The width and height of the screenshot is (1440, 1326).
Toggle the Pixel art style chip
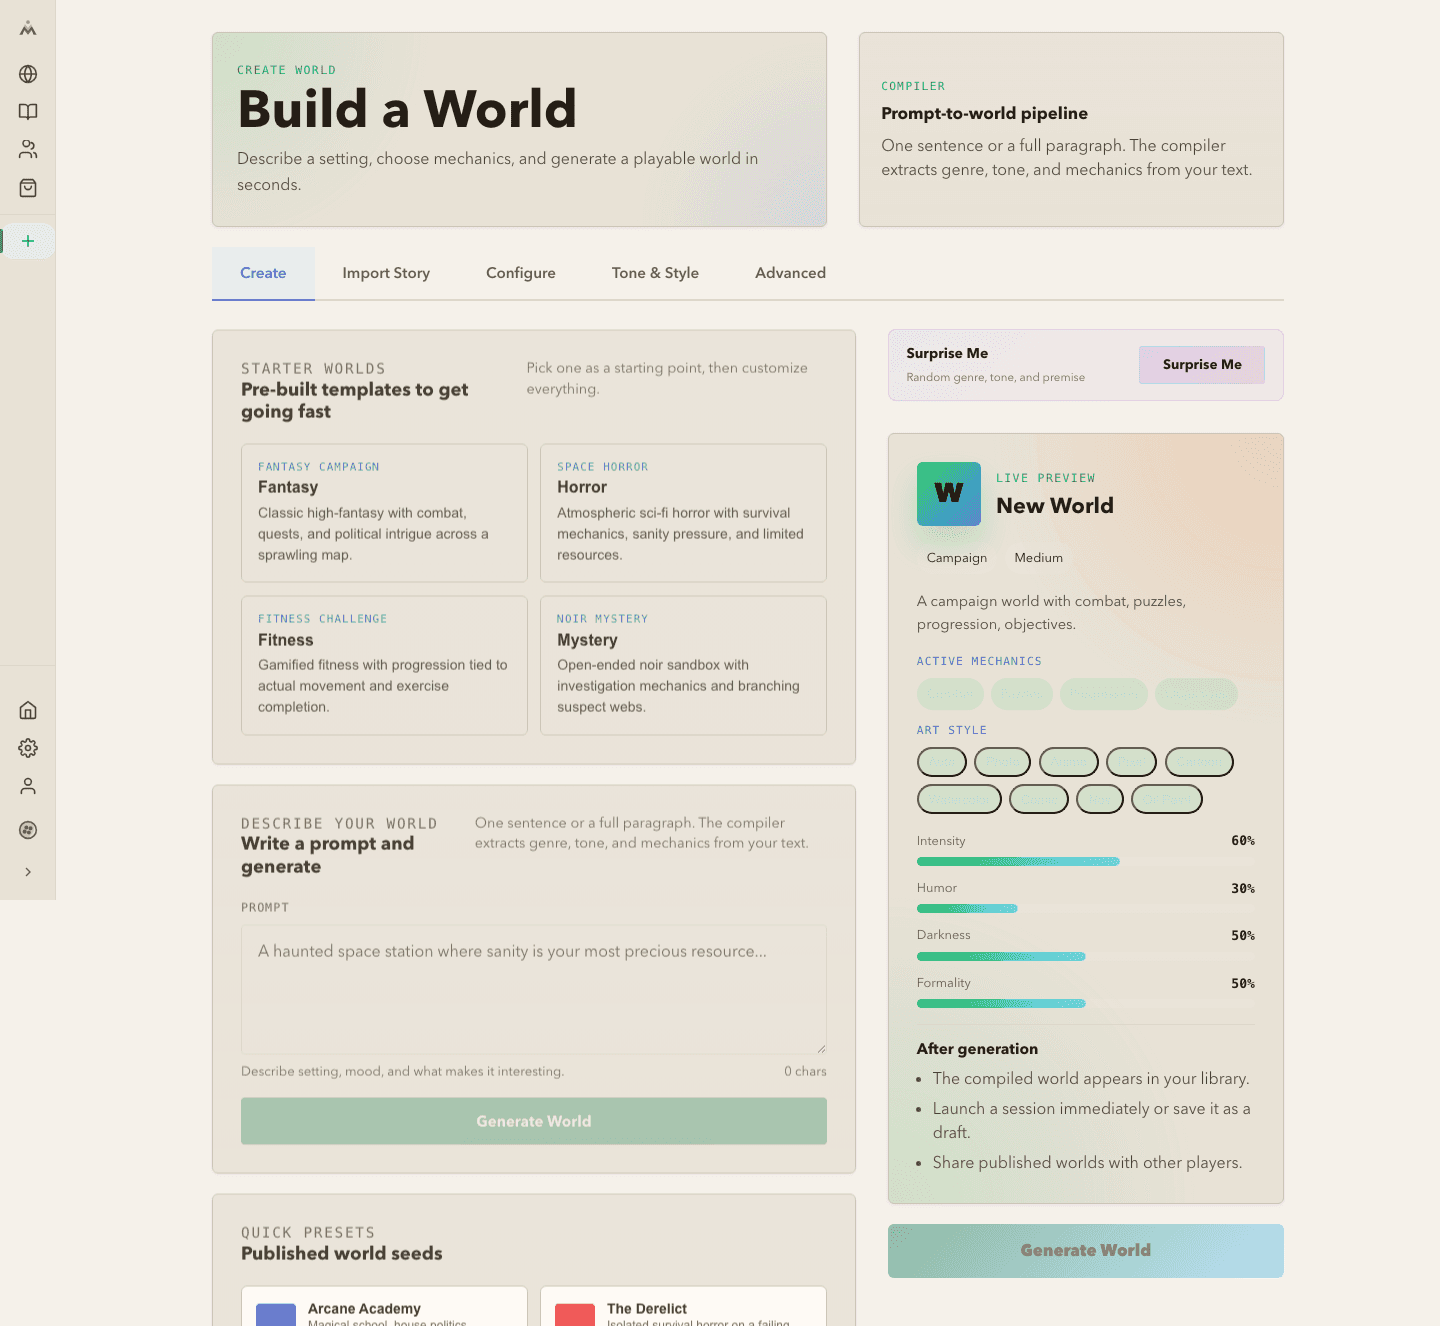(1131, 761)
